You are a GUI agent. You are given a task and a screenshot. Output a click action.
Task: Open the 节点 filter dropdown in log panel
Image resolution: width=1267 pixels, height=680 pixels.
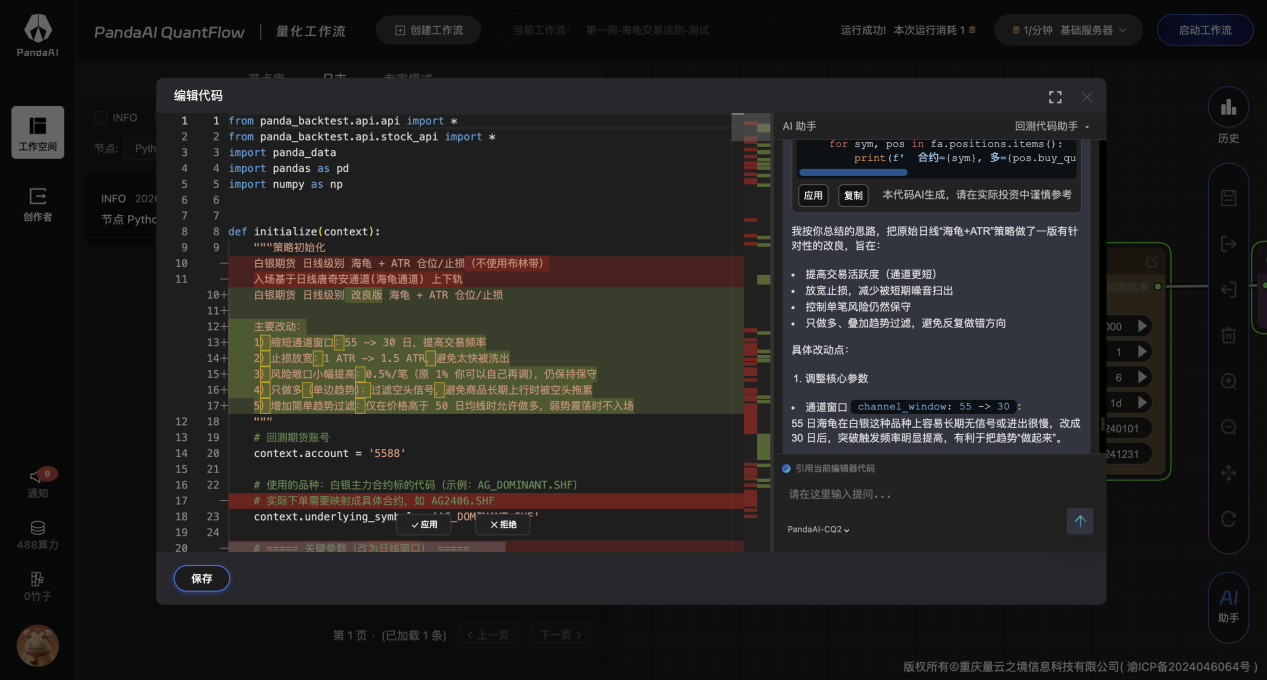coord(140,148)
